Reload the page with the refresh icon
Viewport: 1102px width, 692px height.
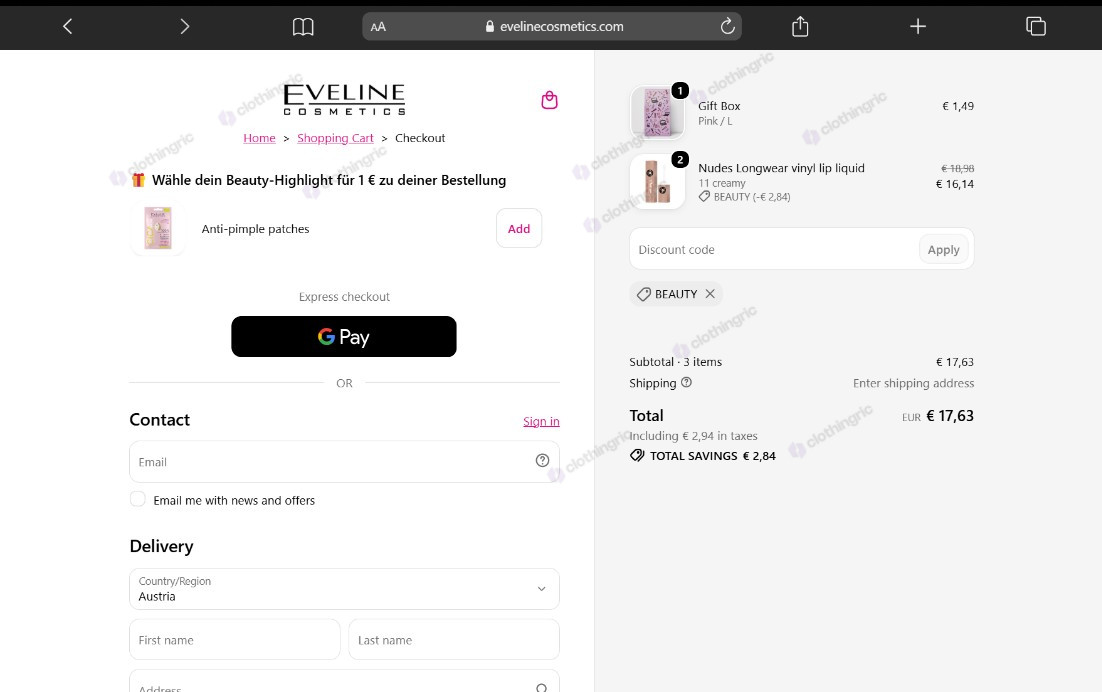coord(727,26)
